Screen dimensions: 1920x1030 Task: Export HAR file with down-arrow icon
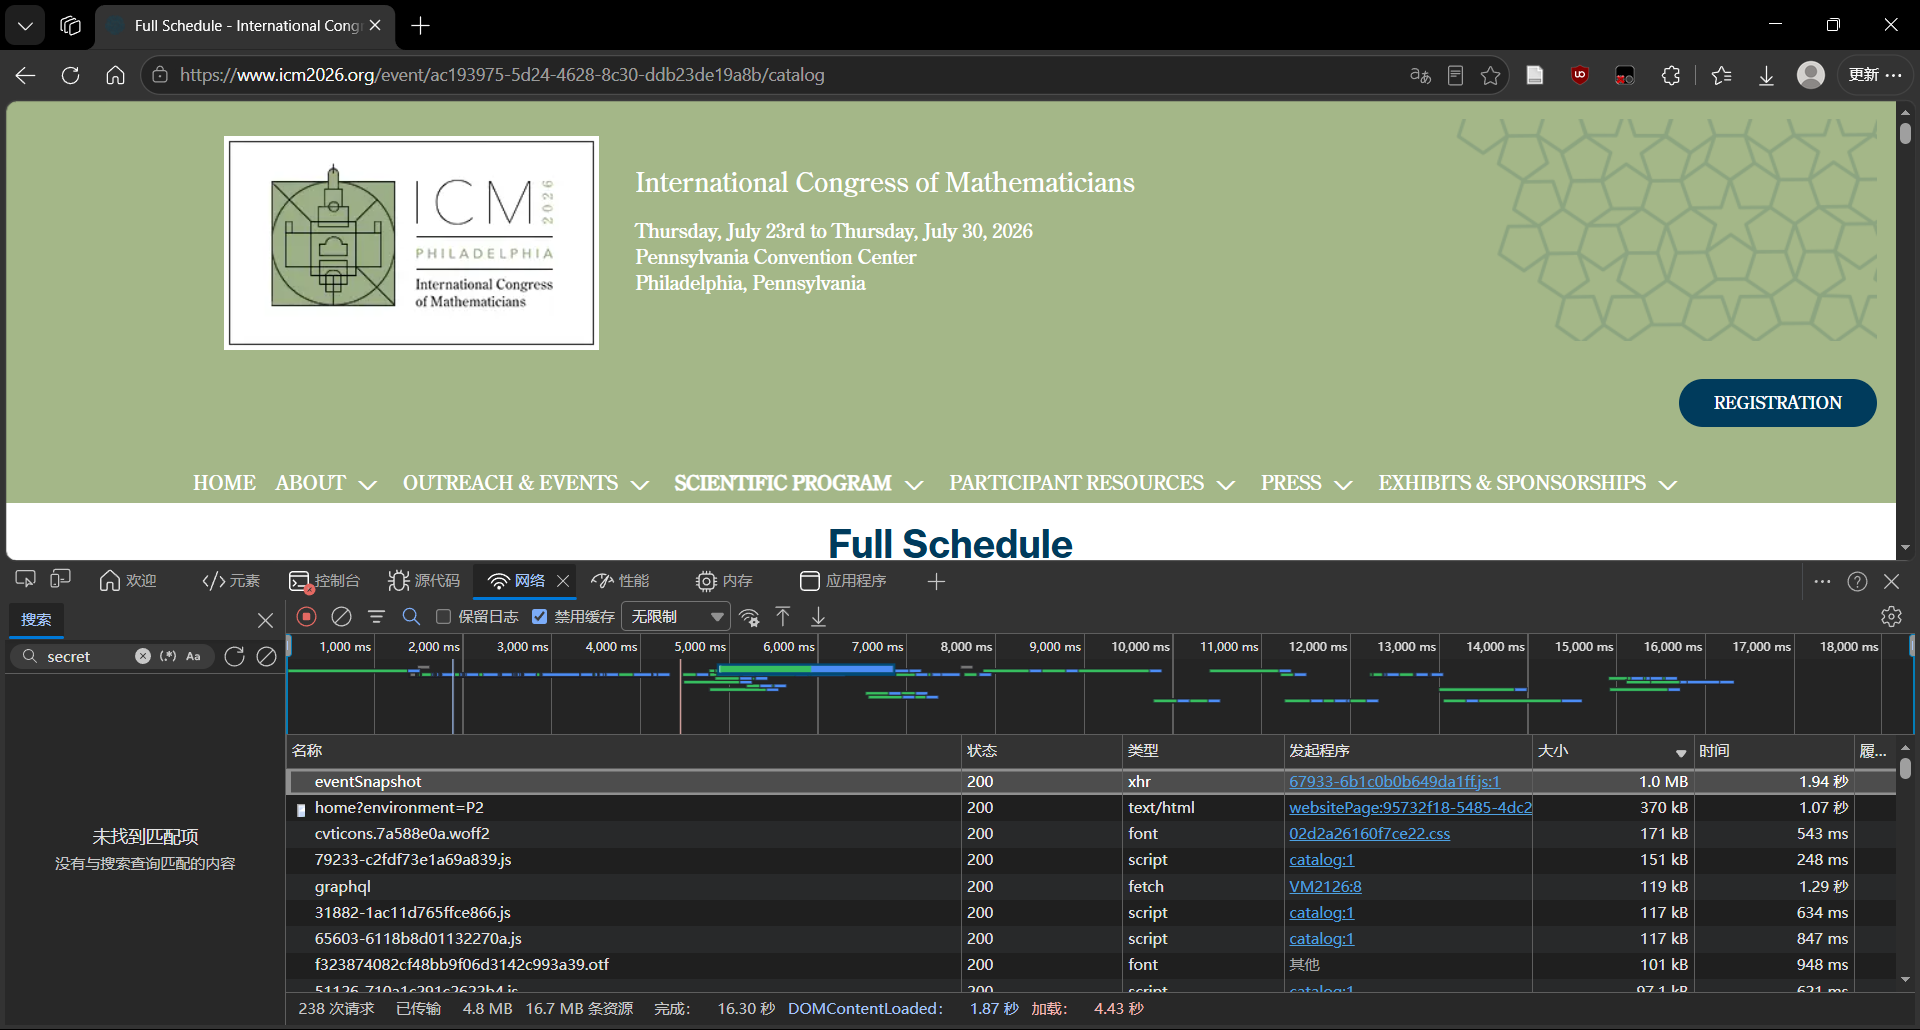click(x=818, y=617)
